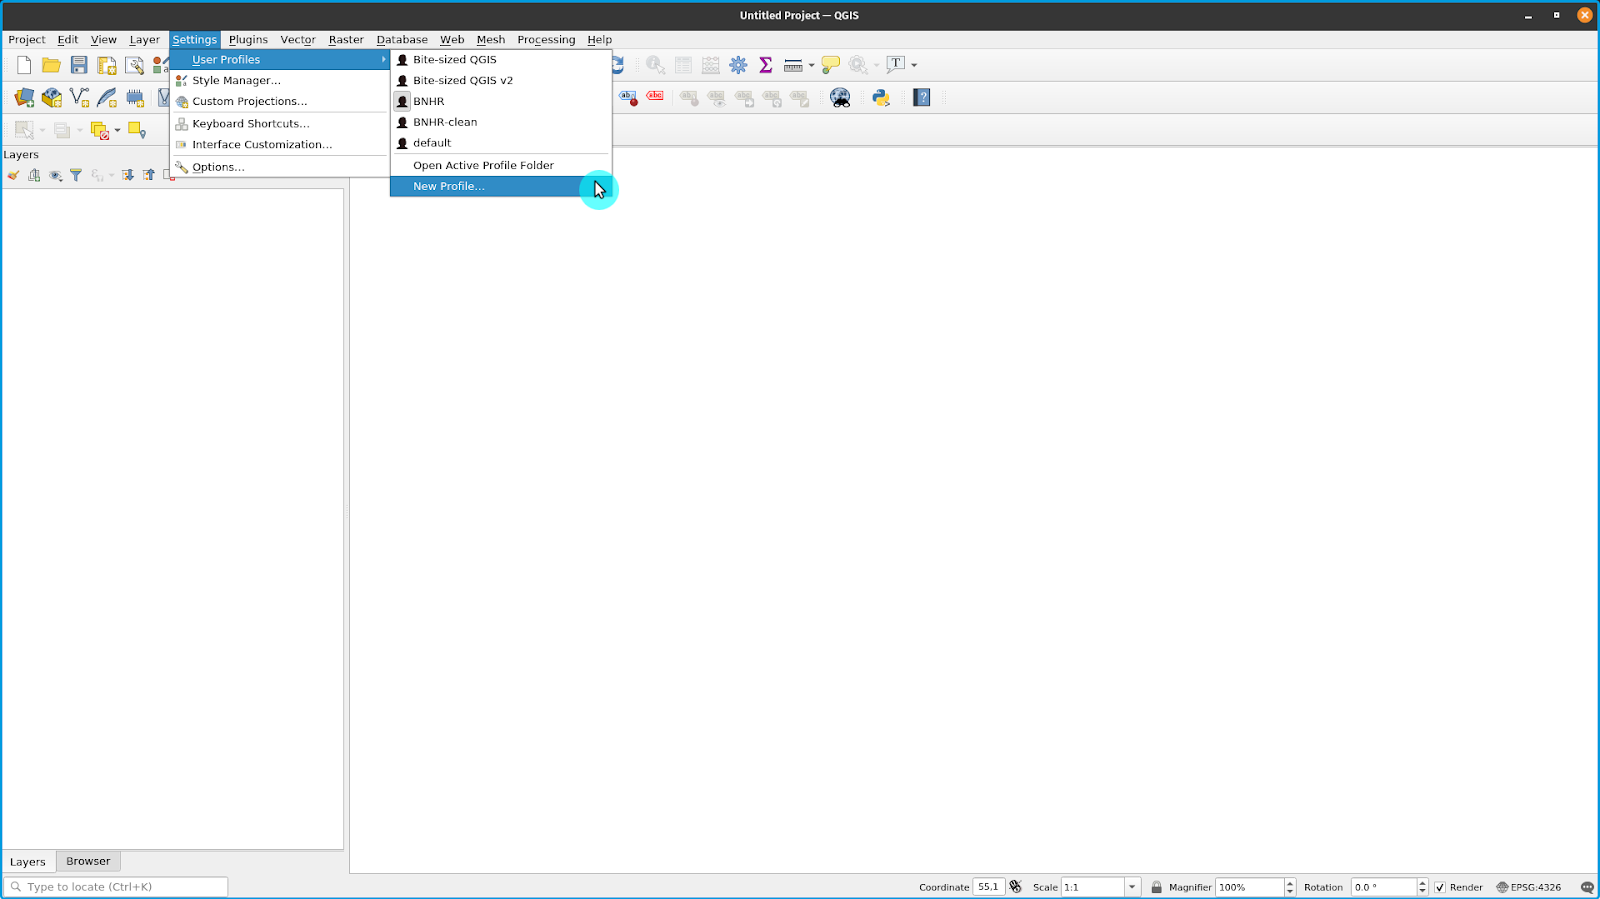1600x899 pixels.
Task: Click the Open Project folder icon
Action: (x=51, y=65)
